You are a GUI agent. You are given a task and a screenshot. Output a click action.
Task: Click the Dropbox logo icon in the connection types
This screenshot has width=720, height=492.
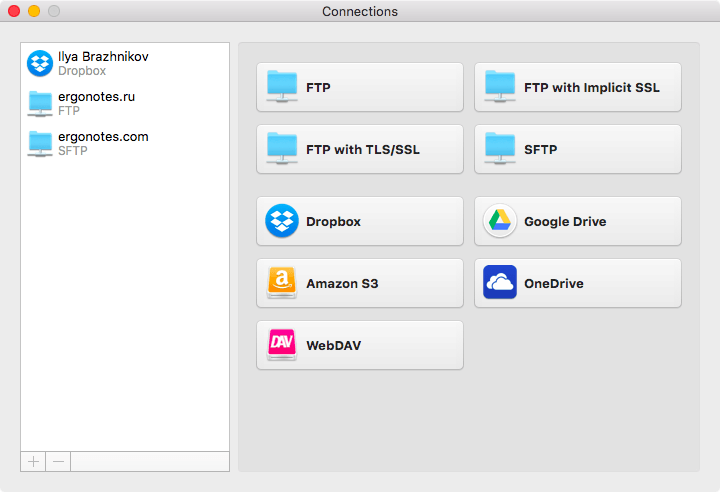click(282, 221)
